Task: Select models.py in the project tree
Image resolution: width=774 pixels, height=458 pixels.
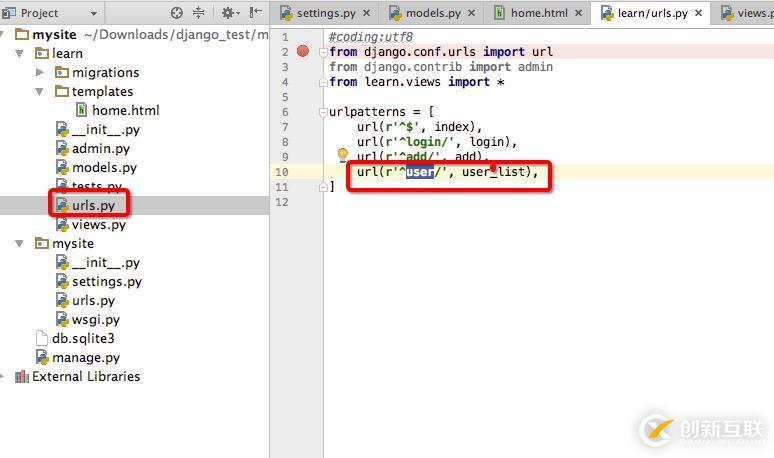Action: (x=104, y=168)
